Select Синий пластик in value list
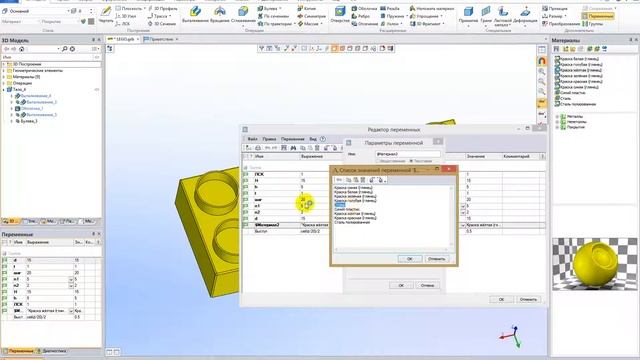Viewport: 640px width, 360px height. point(347,209)
